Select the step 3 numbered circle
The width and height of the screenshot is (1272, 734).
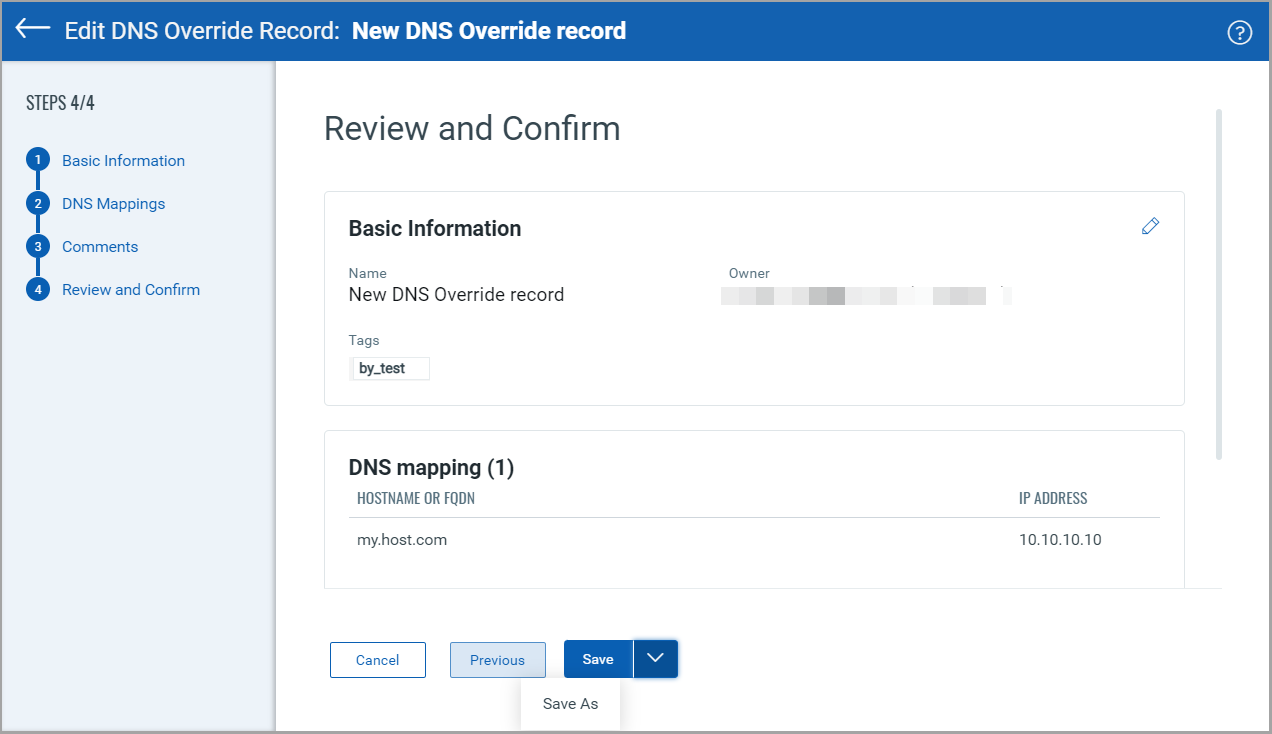point(38,246)
